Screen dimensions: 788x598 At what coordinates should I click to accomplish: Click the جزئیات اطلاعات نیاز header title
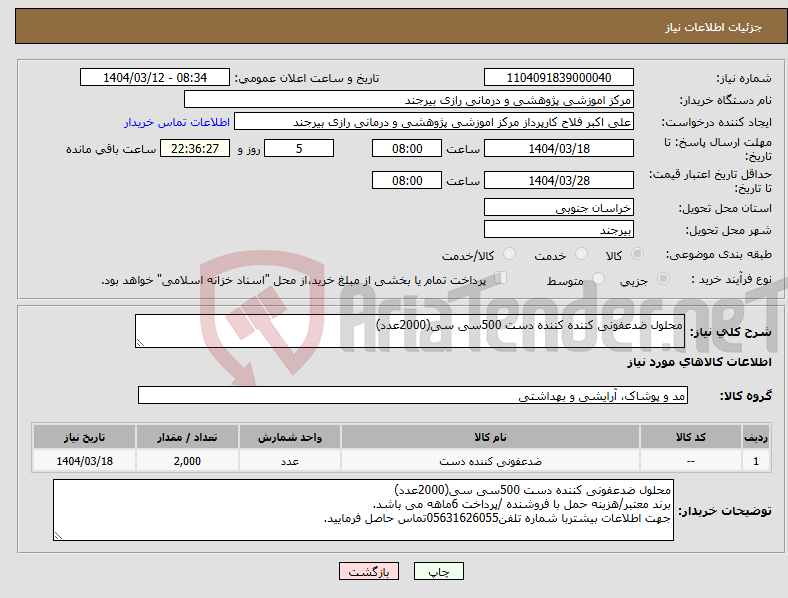tap(714, 27)
